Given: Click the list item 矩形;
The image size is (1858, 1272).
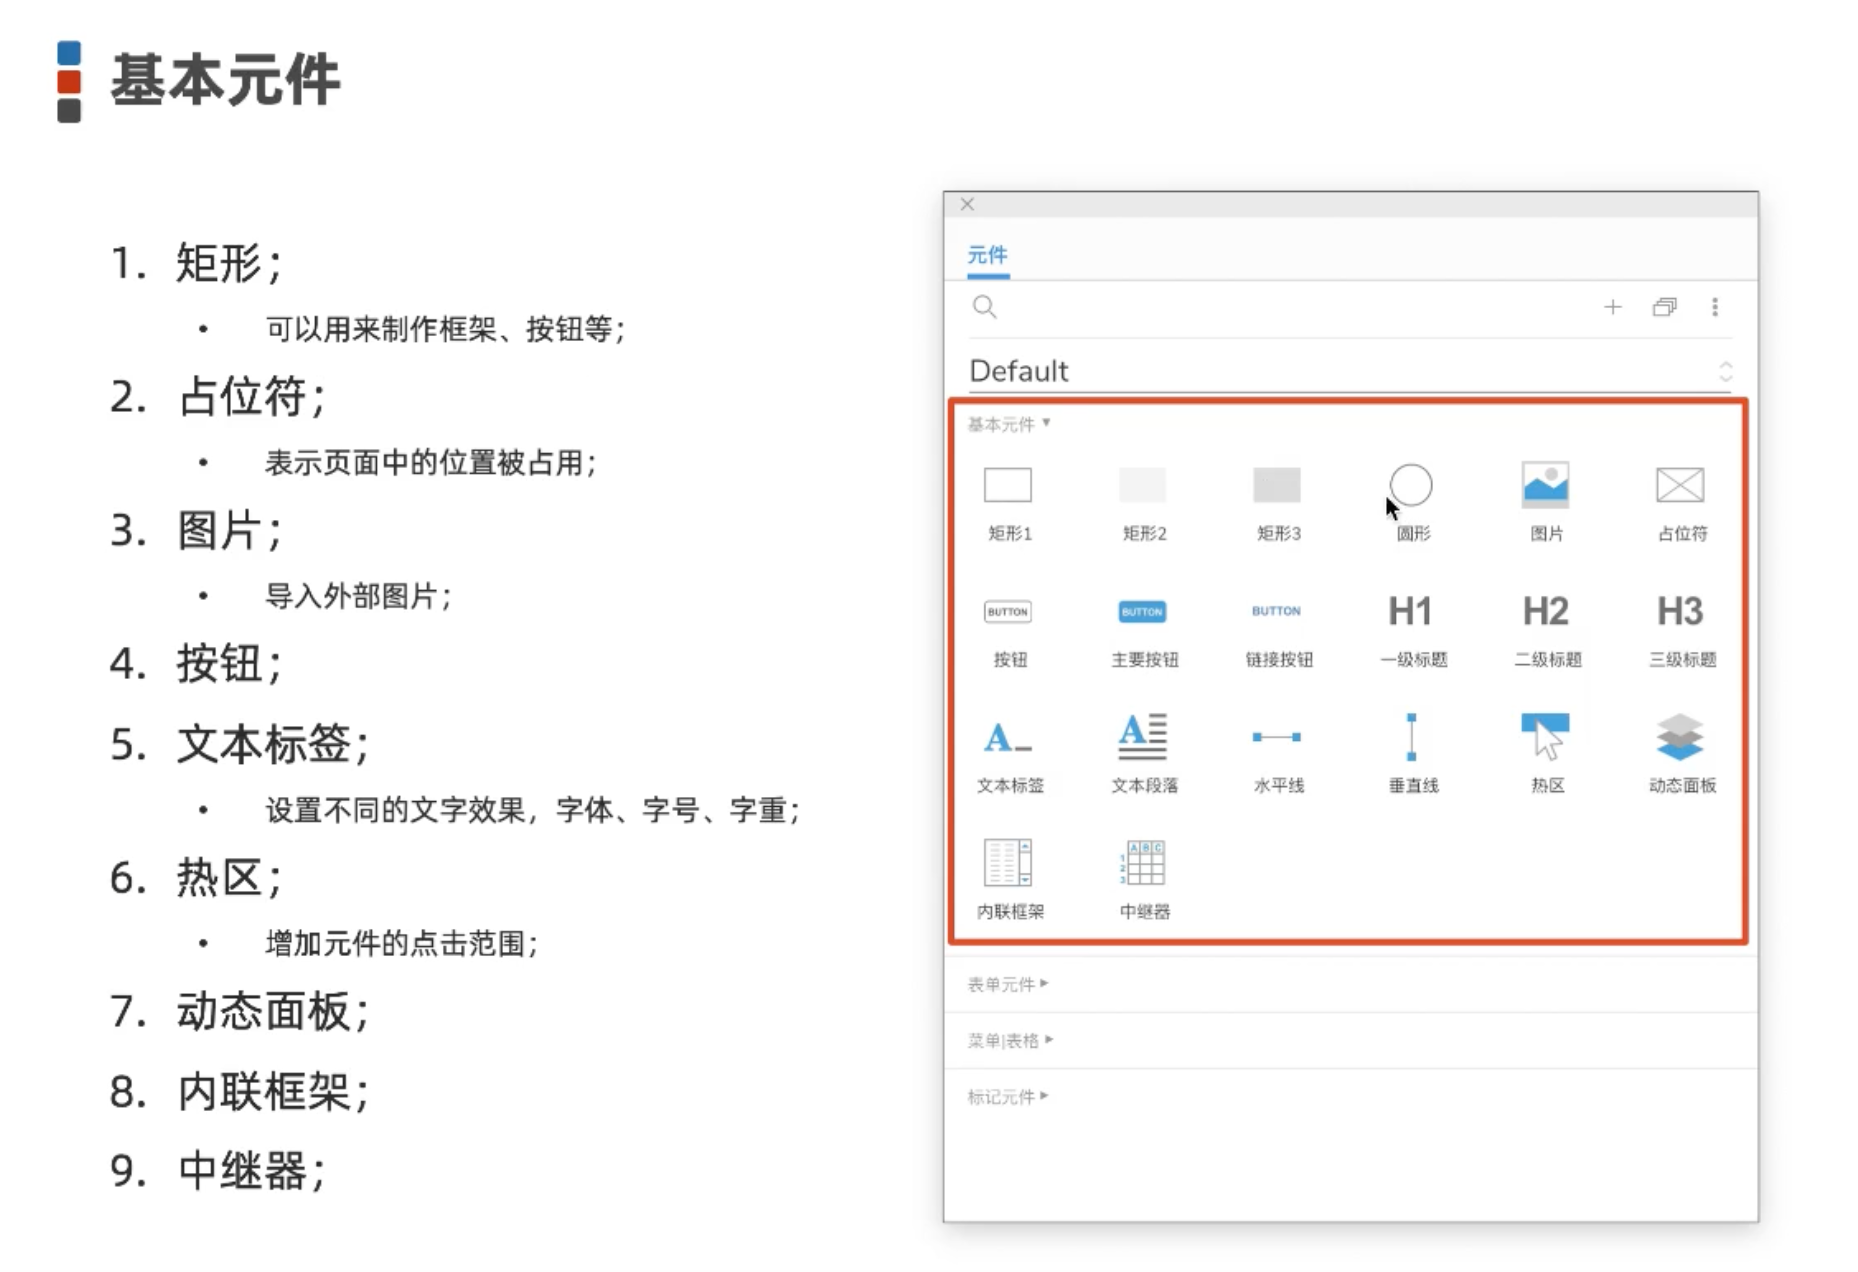Looking at the screenshot, I should 228,264.
